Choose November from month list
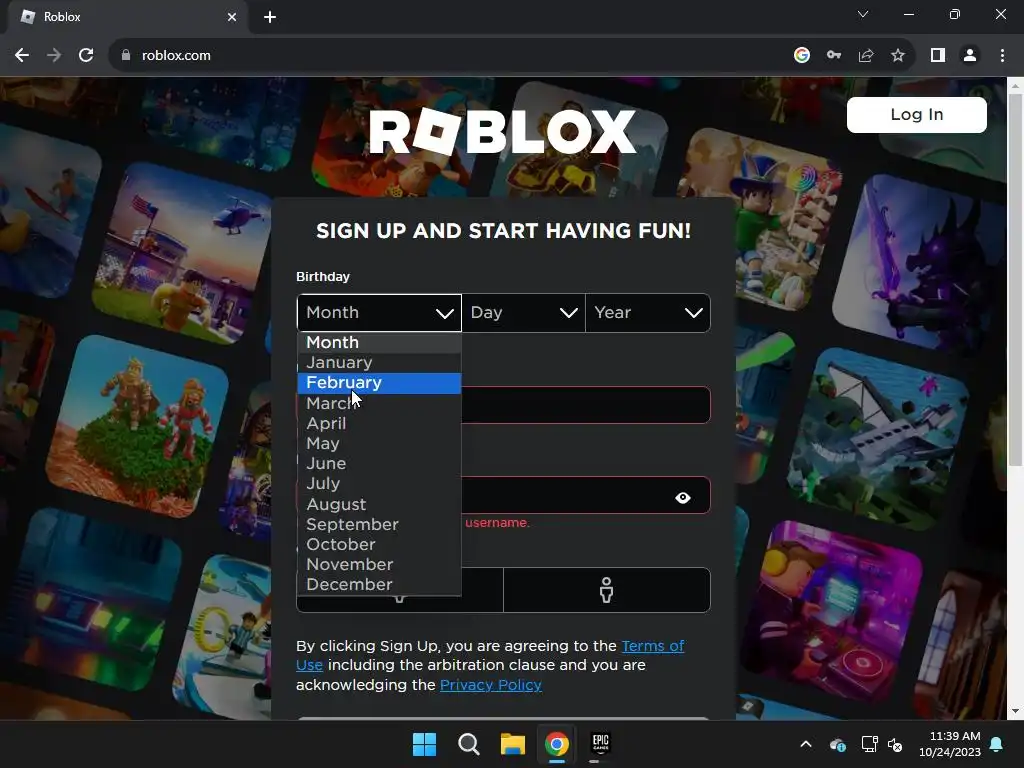Image resolution: width=1024 pixels, height=768 pixels. coord(379,564)
